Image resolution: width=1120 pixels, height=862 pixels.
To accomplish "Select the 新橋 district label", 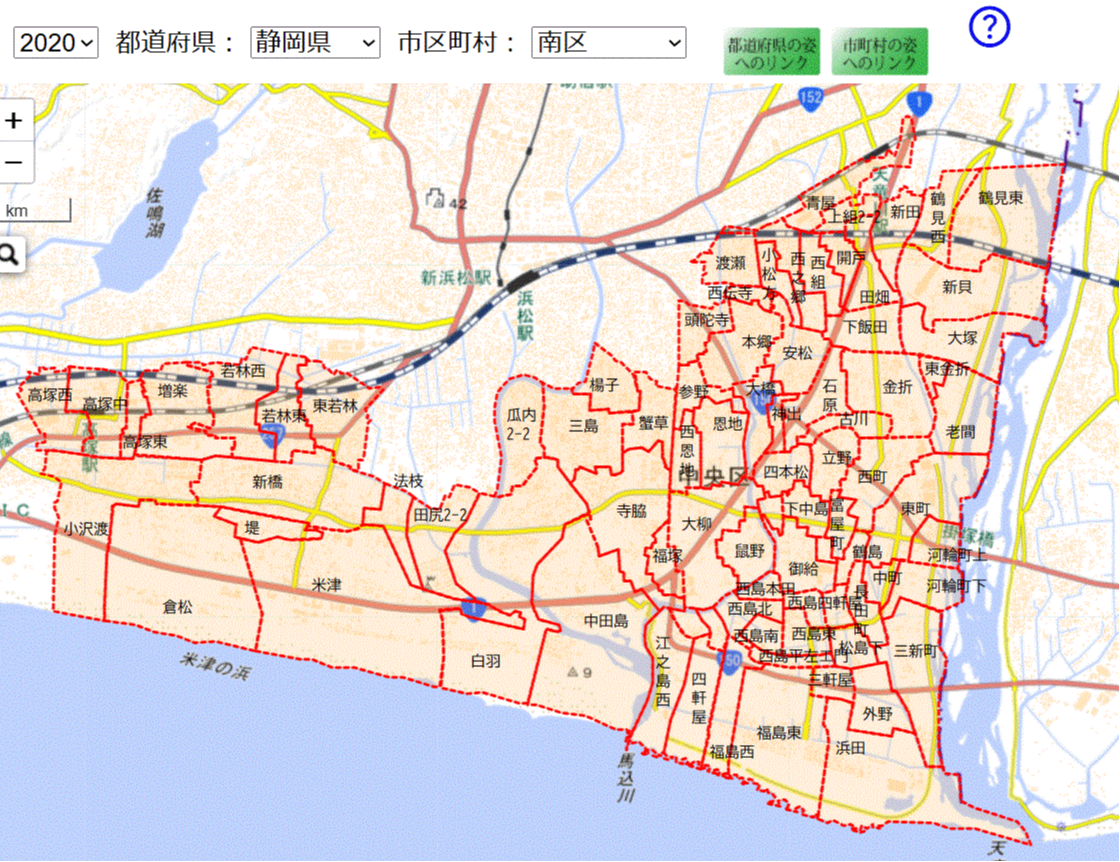I will click(x=268, y=482).
